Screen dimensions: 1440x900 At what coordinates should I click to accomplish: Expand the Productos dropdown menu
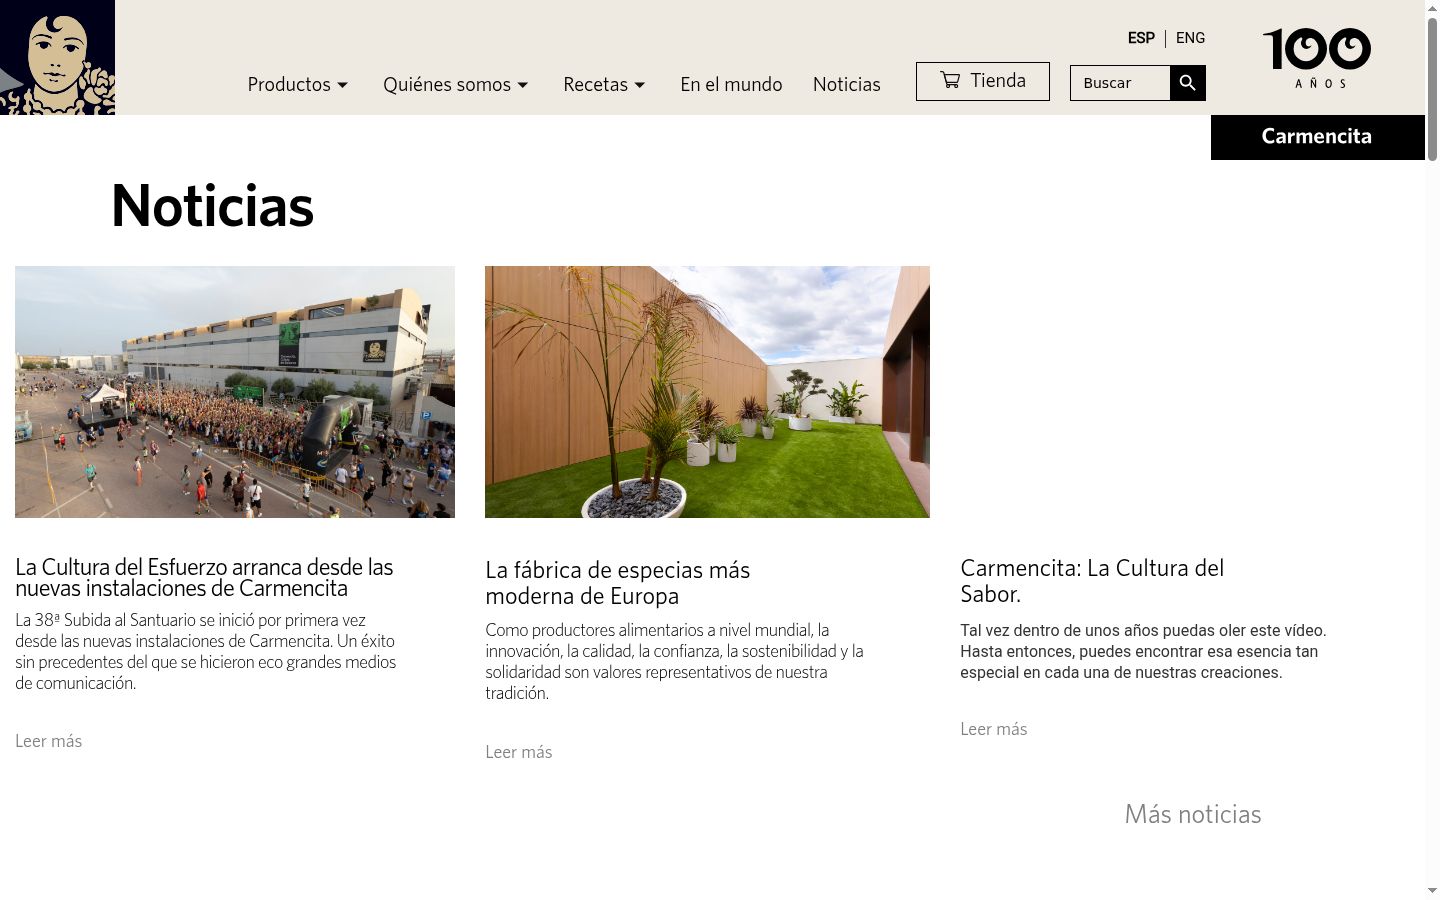click(x=298, y=85)
